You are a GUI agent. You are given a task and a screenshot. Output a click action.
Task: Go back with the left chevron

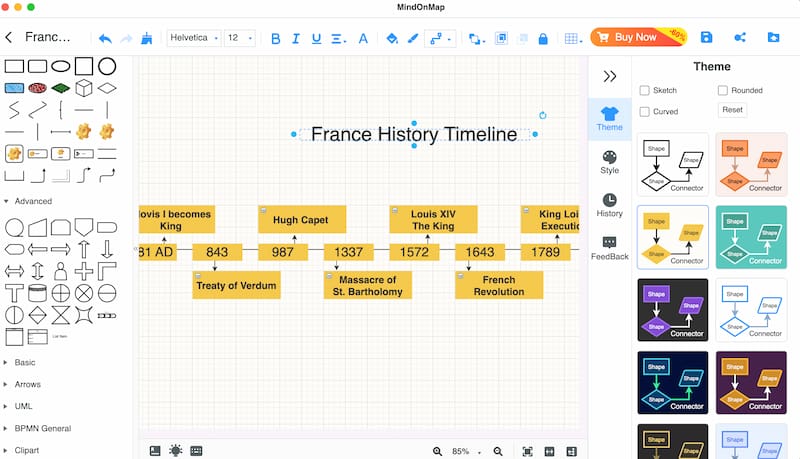tap(9, 37)
